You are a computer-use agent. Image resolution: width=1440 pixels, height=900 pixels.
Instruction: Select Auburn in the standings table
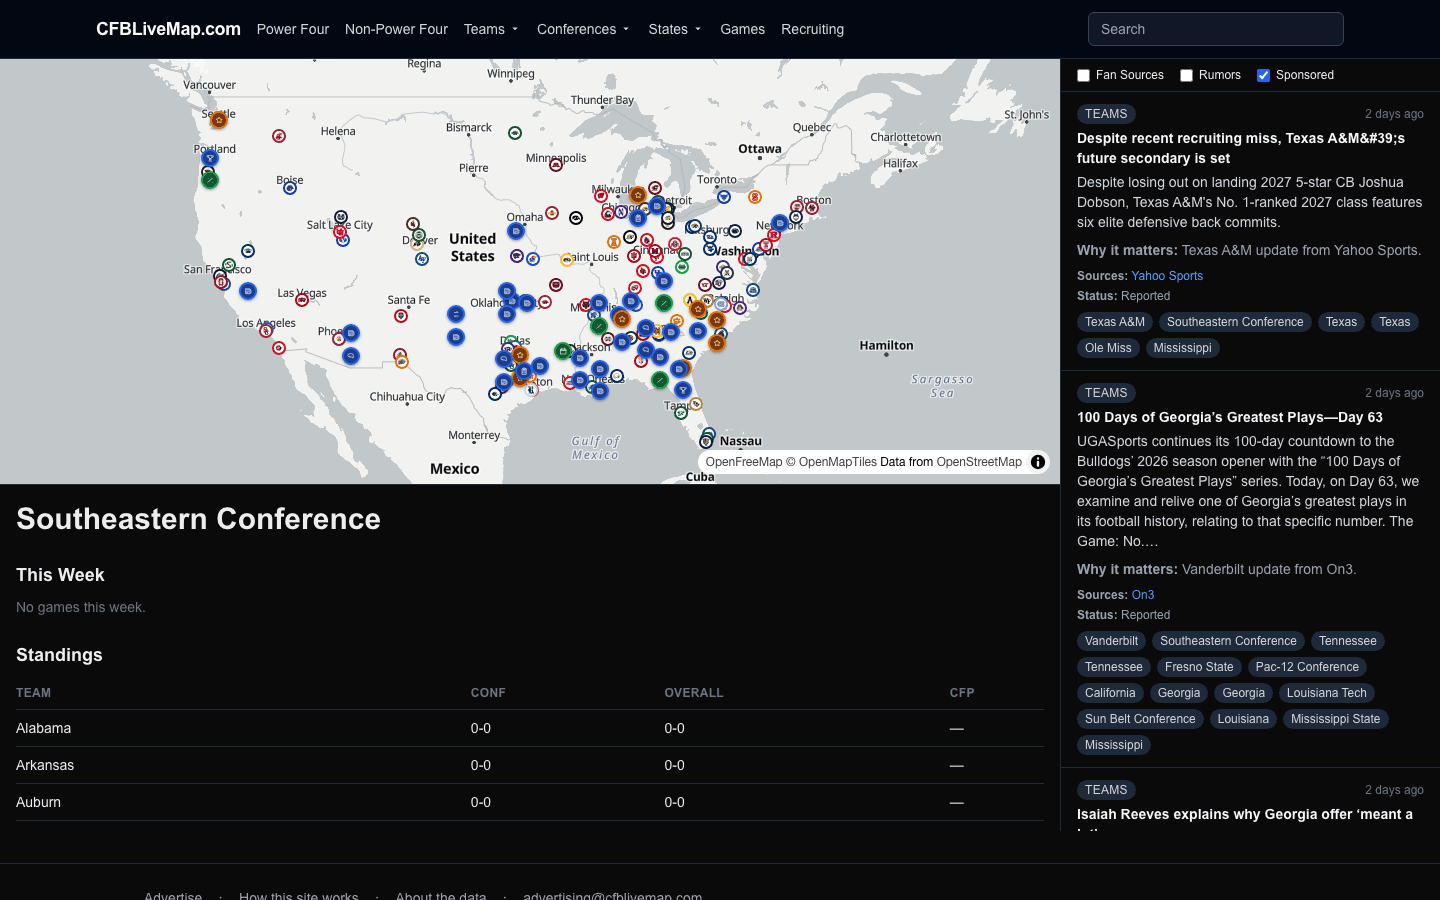[38, 802]
